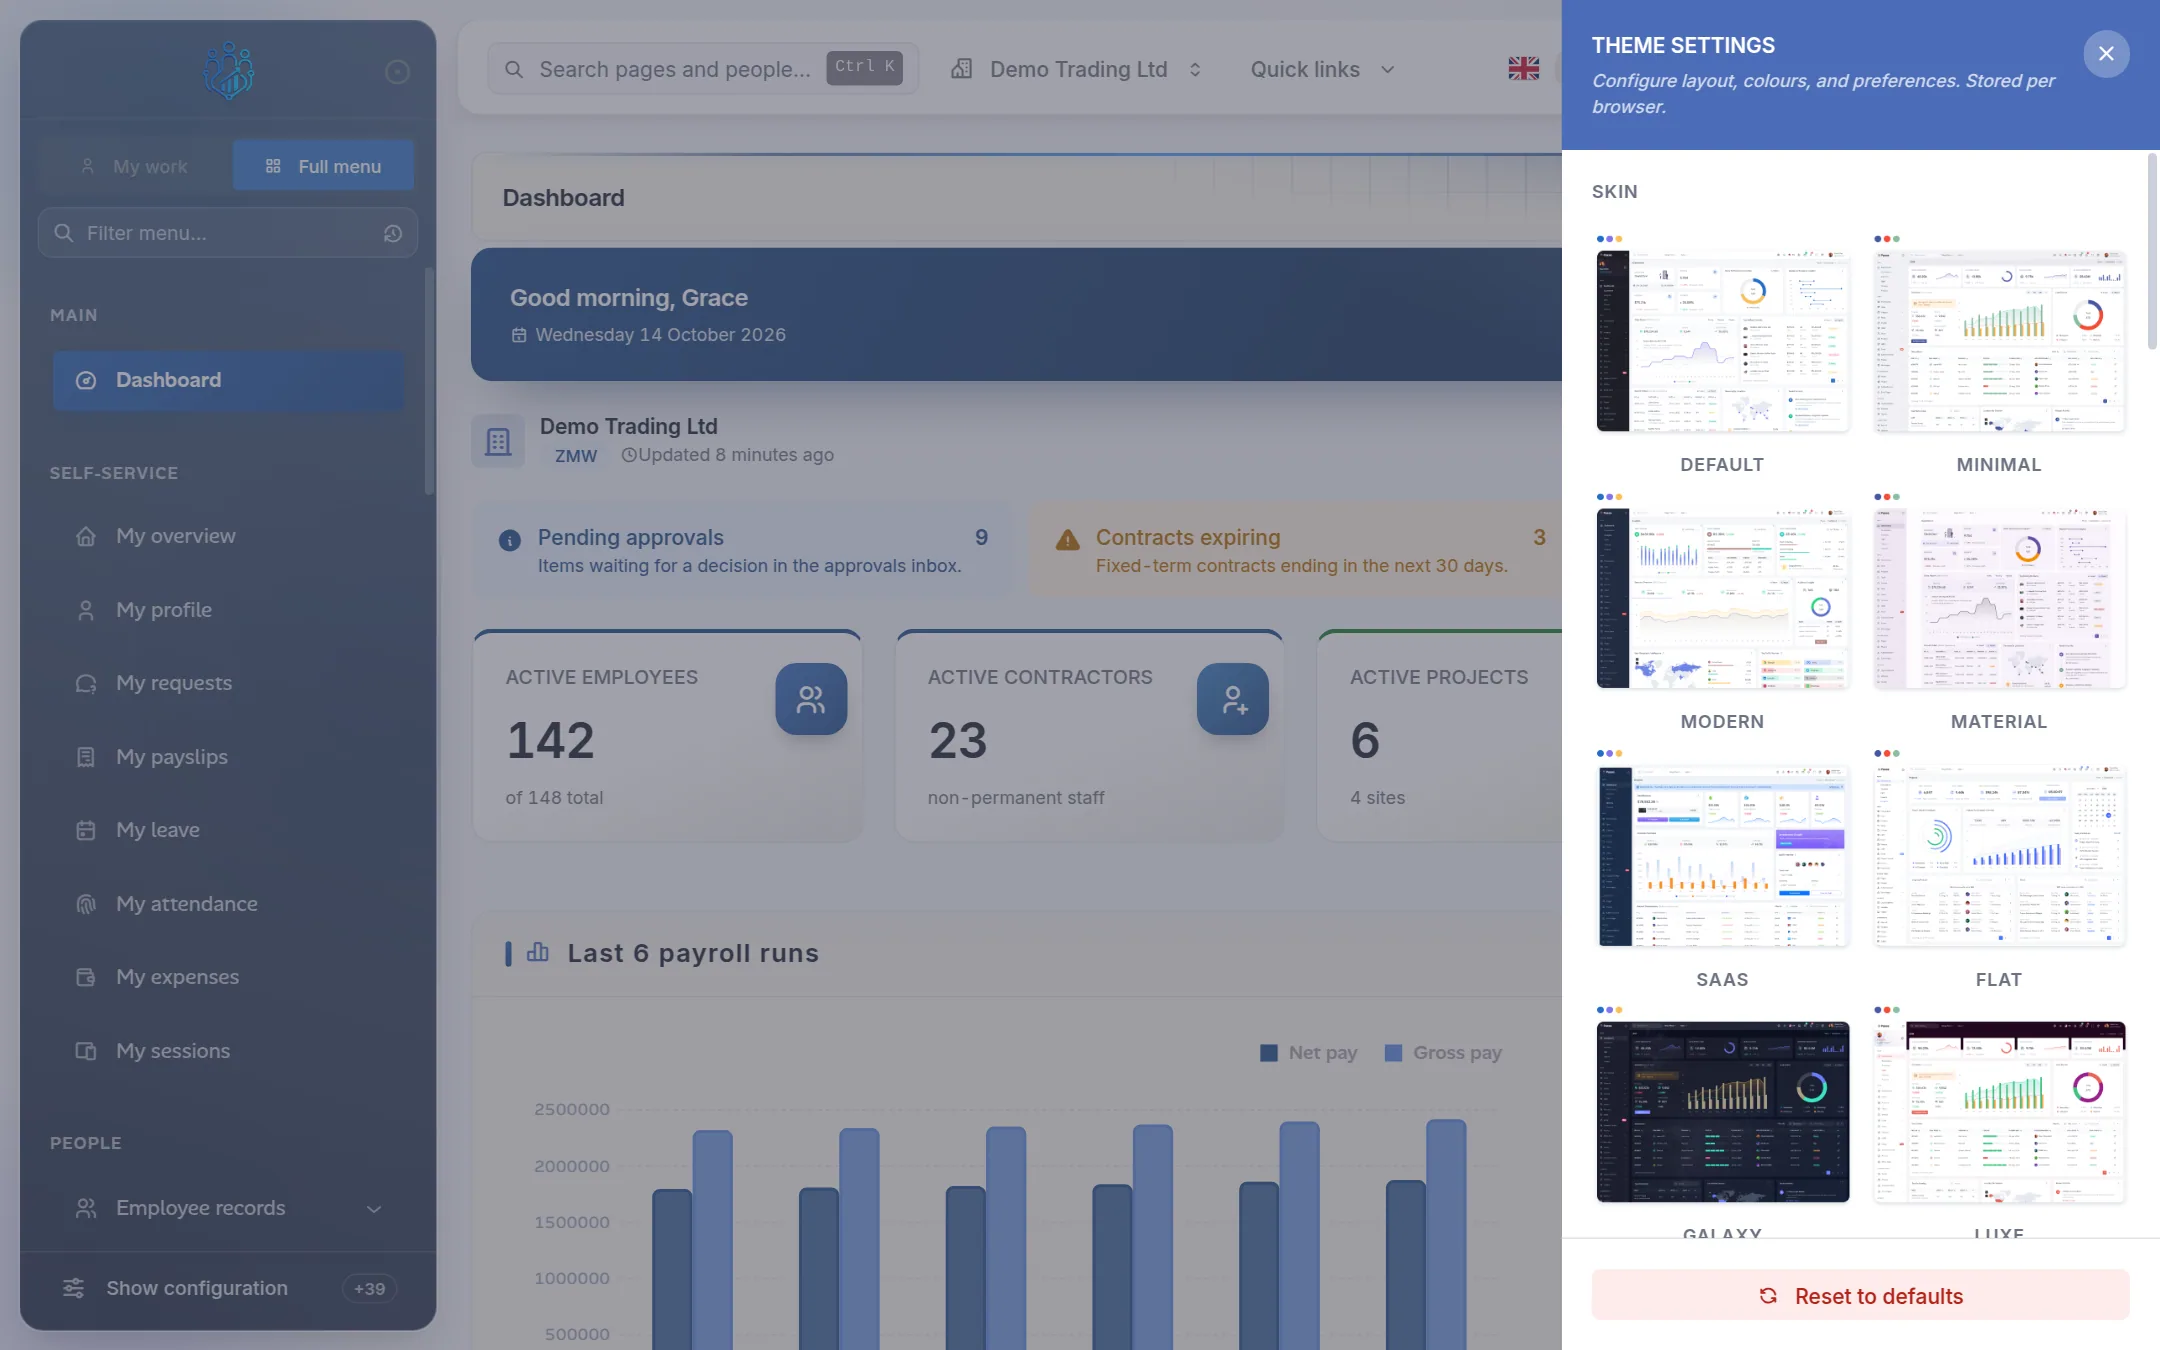This screenshot has height=1350, width=2160.
Task: Open My payslips page
Action: [228, 757]
